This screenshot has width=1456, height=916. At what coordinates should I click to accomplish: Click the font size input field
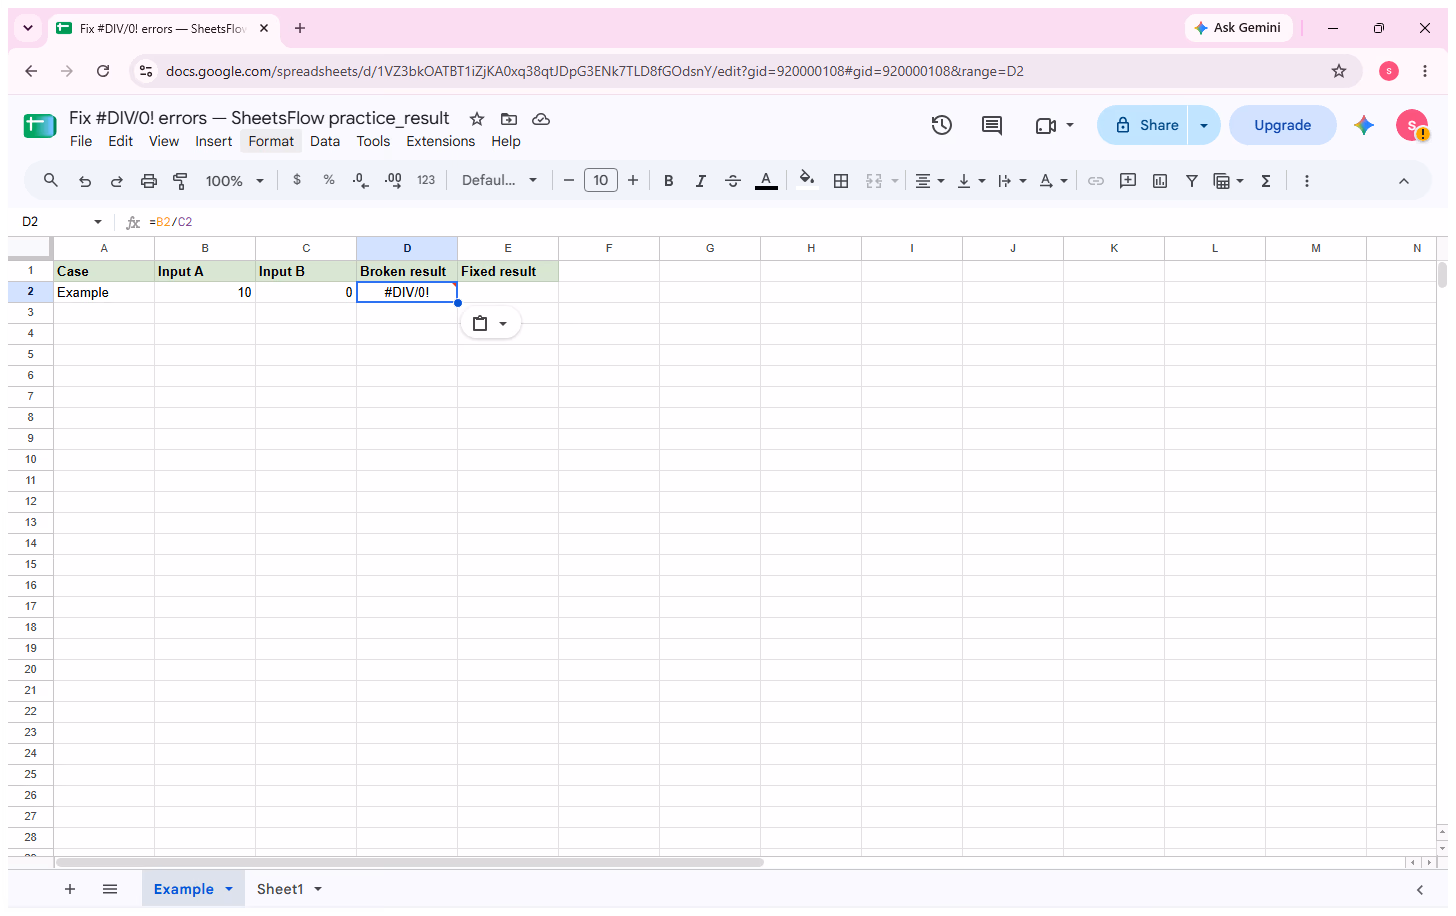[601, 180]
